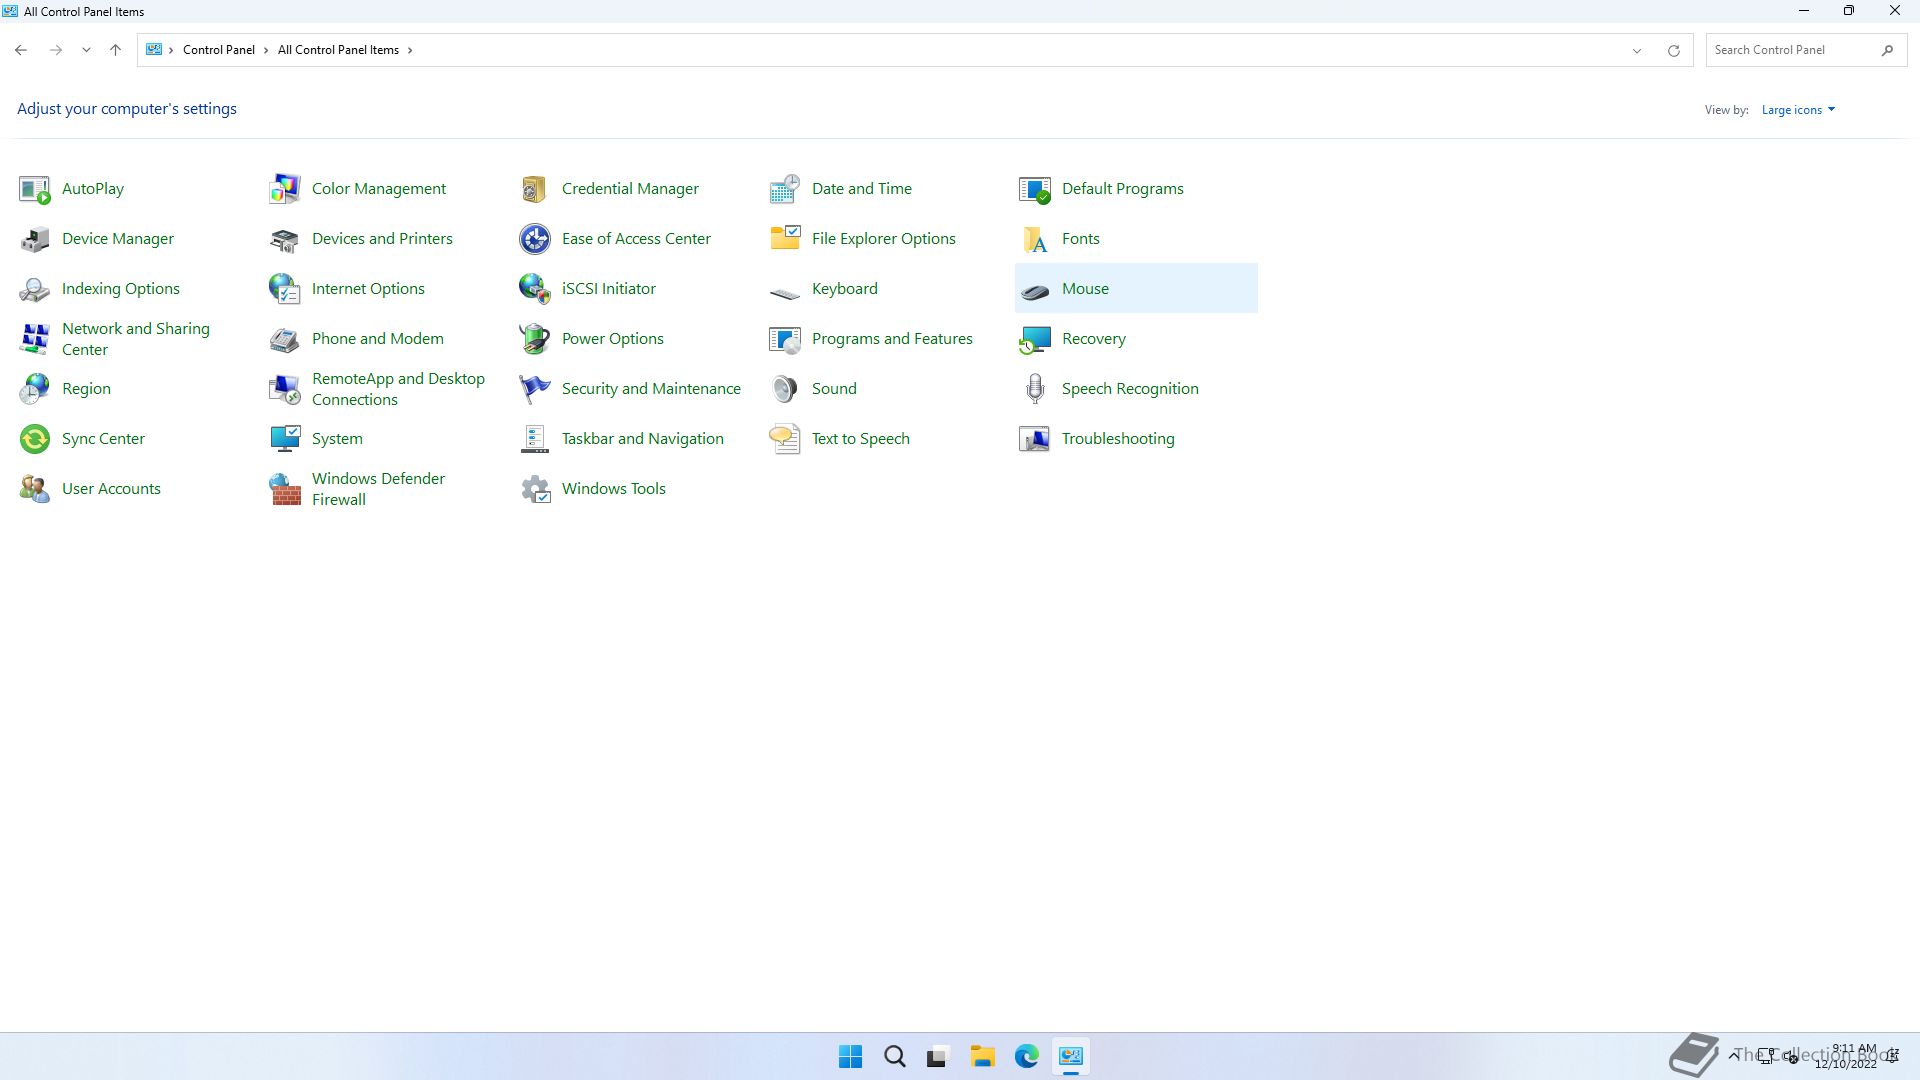Viewport: 1920px width, 1080px height.
Task: Click the Sync Center green icon
Action: click(x=35, y=439)
